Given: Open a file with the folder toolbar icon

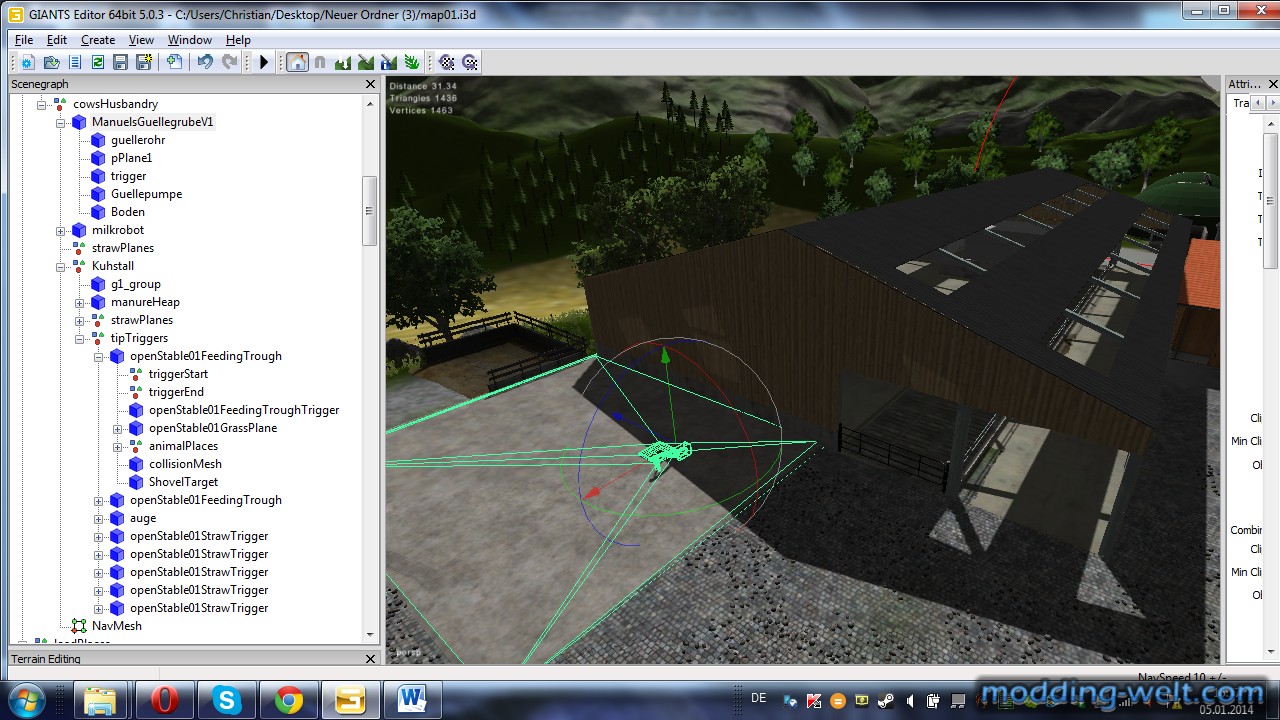Looking at the screenshot, I should (x=51, y=62).
